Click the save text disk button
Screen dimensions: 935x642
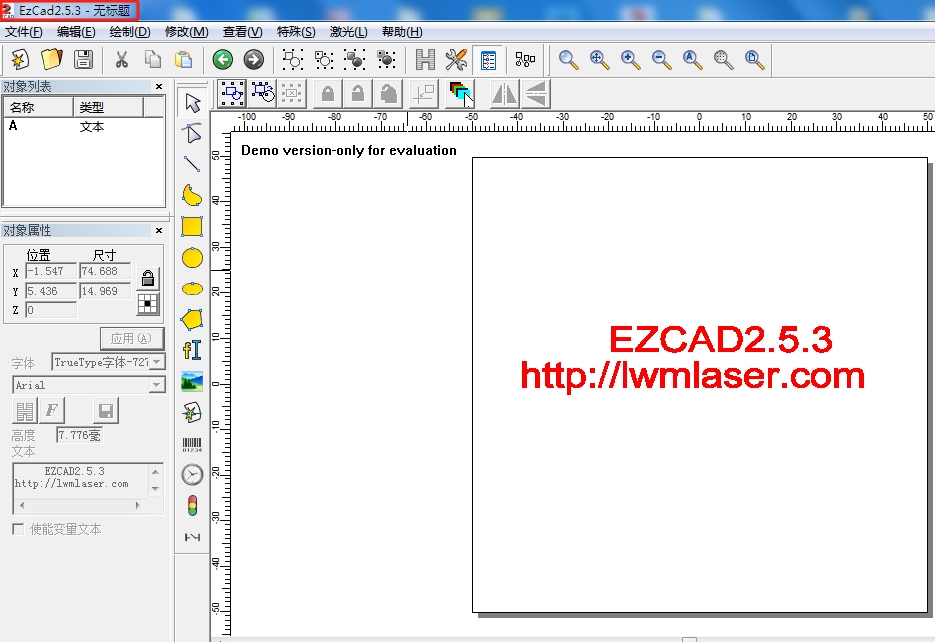point(106,410)
